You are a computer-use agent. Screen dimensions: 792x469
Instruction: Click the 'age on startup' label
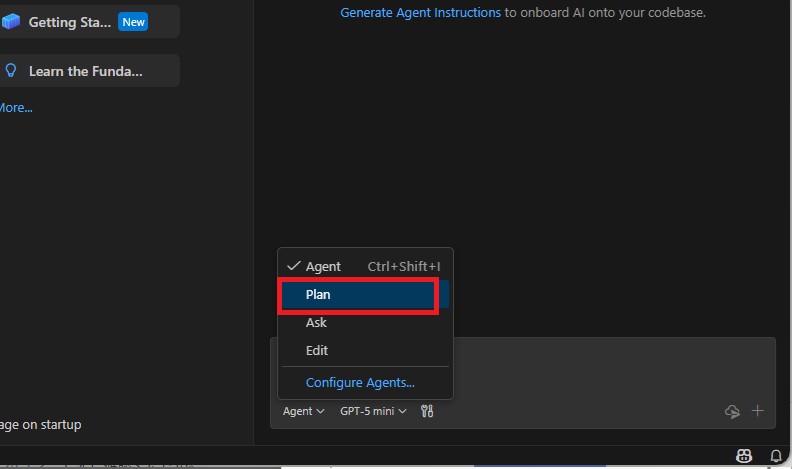[x=40, y=425]
